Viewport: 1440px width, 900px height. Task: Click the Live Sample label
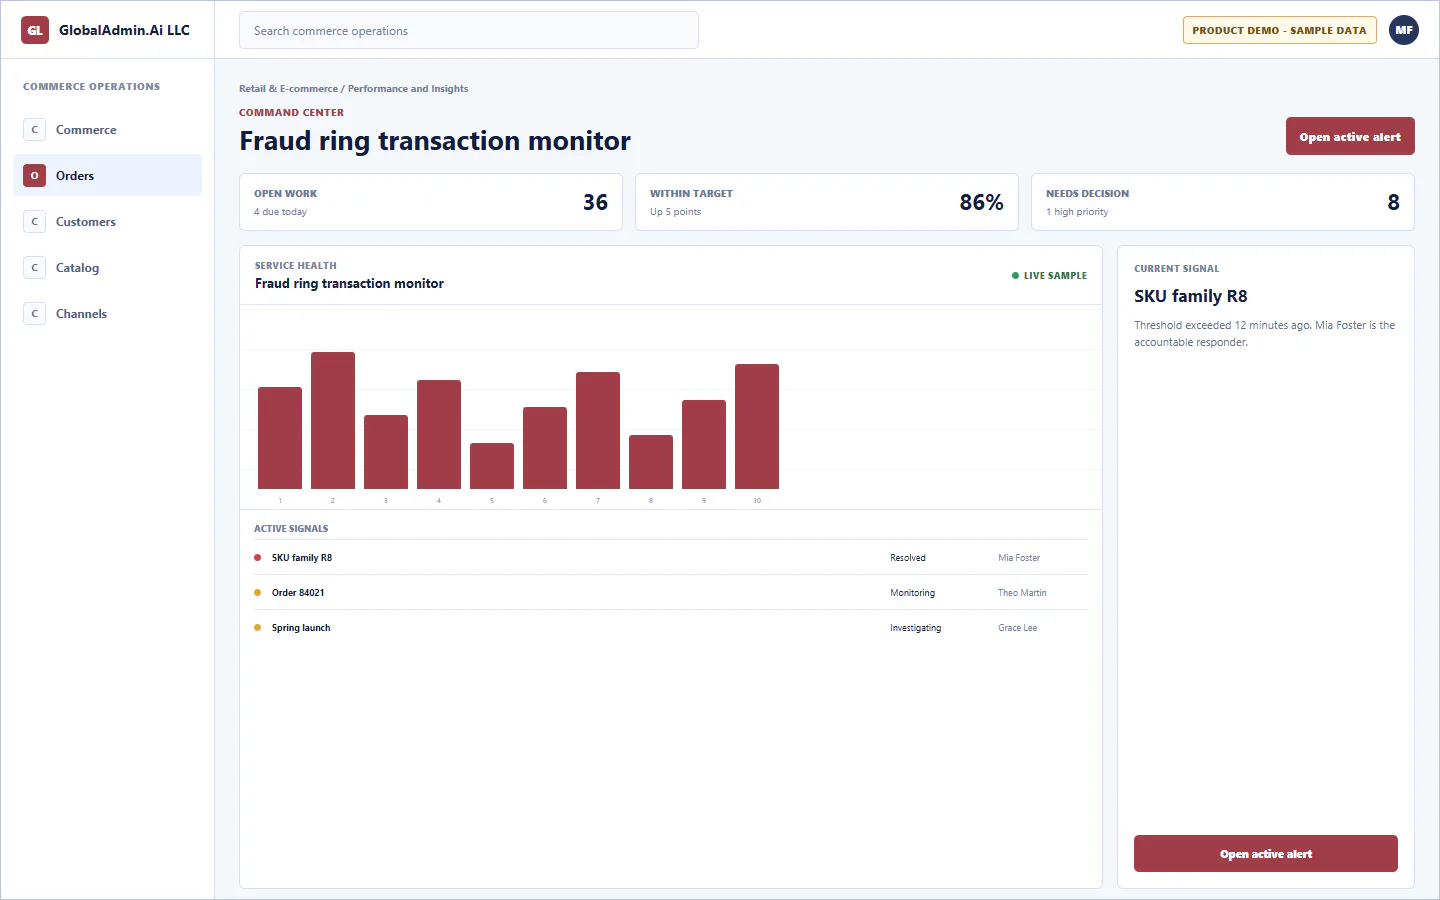1055,276
